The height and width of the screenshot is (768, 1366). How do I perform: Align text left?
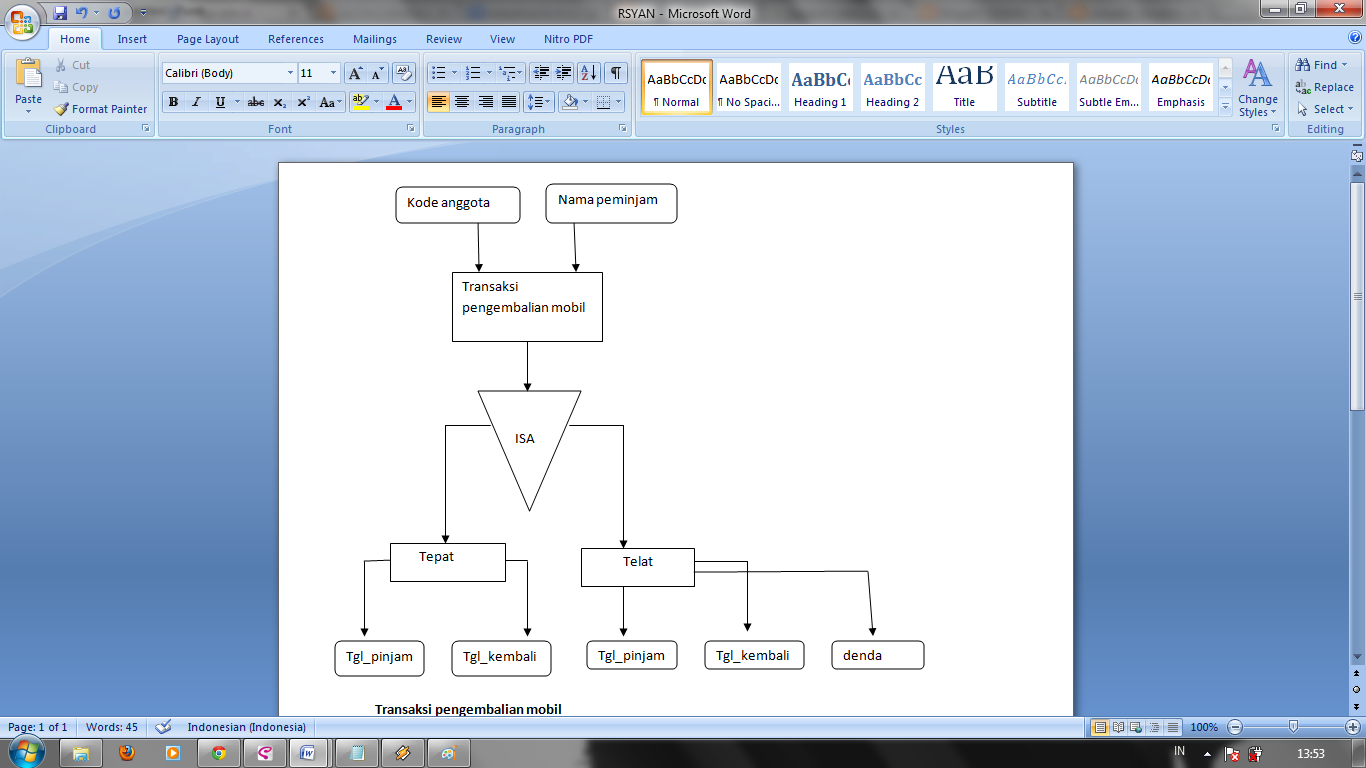point(438,102)
